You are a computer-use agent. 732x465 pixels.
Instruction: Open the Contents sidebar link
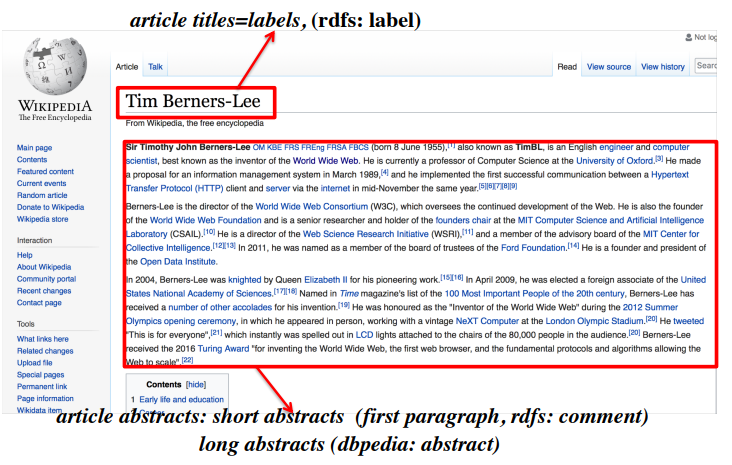32,160
